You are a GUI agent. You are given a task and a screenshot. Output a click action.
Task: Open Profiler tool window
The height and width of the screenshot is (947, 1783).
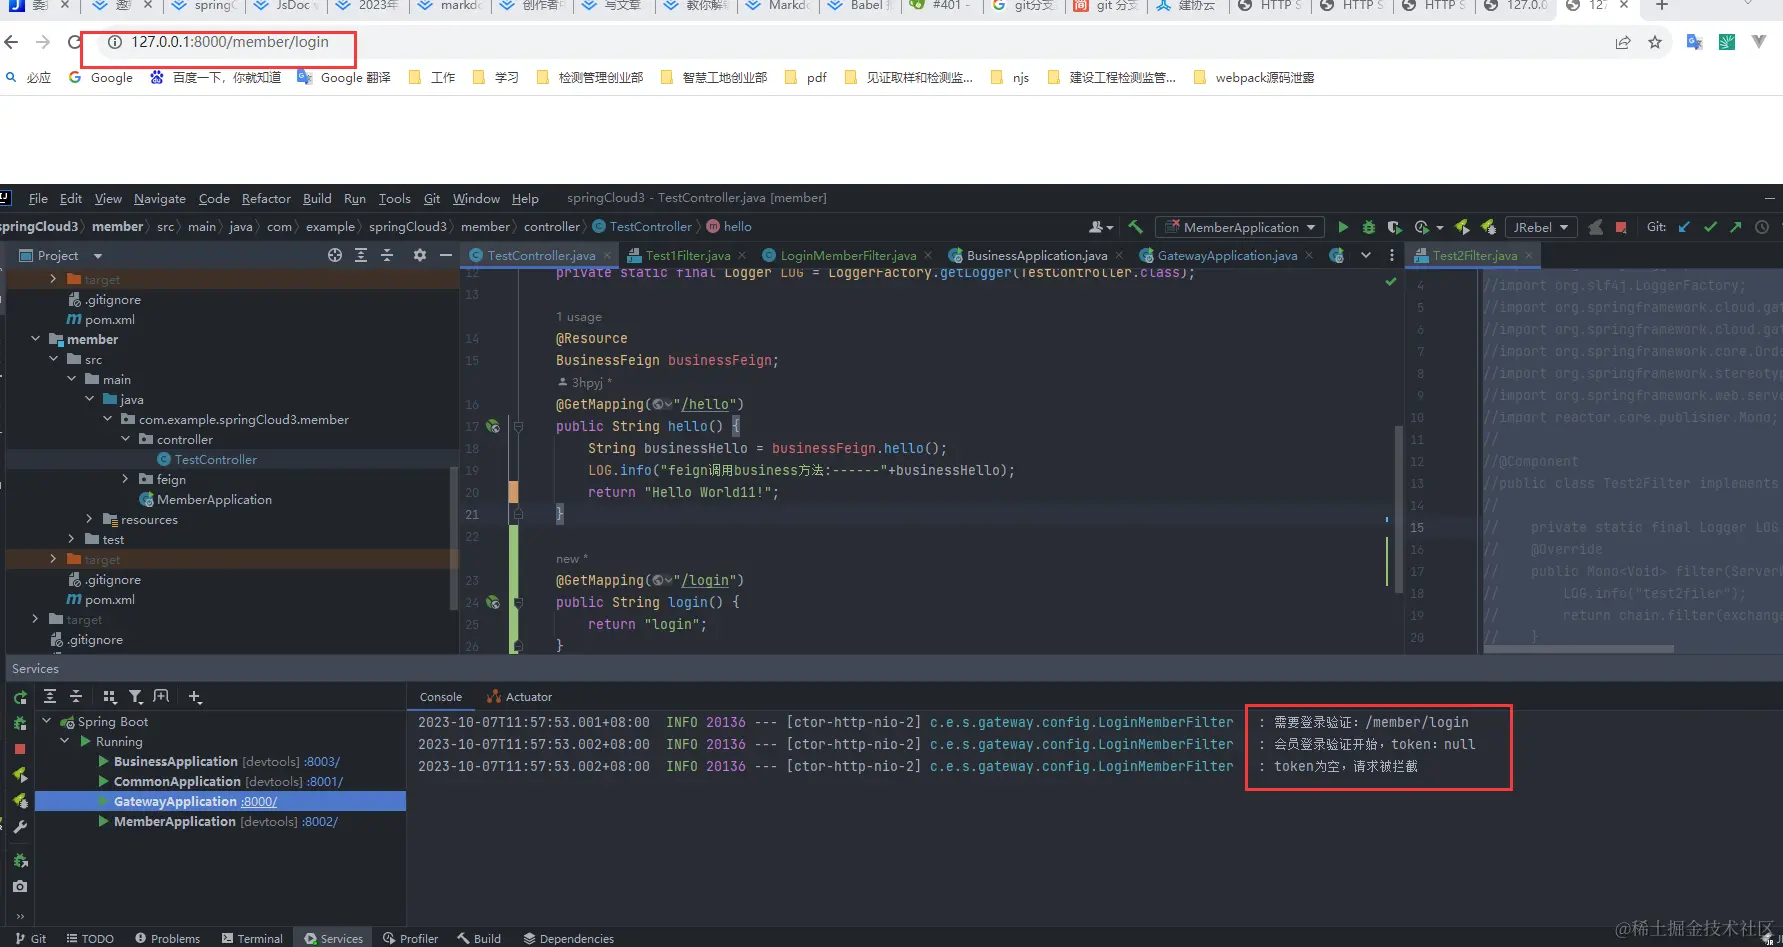click(411, 938)
